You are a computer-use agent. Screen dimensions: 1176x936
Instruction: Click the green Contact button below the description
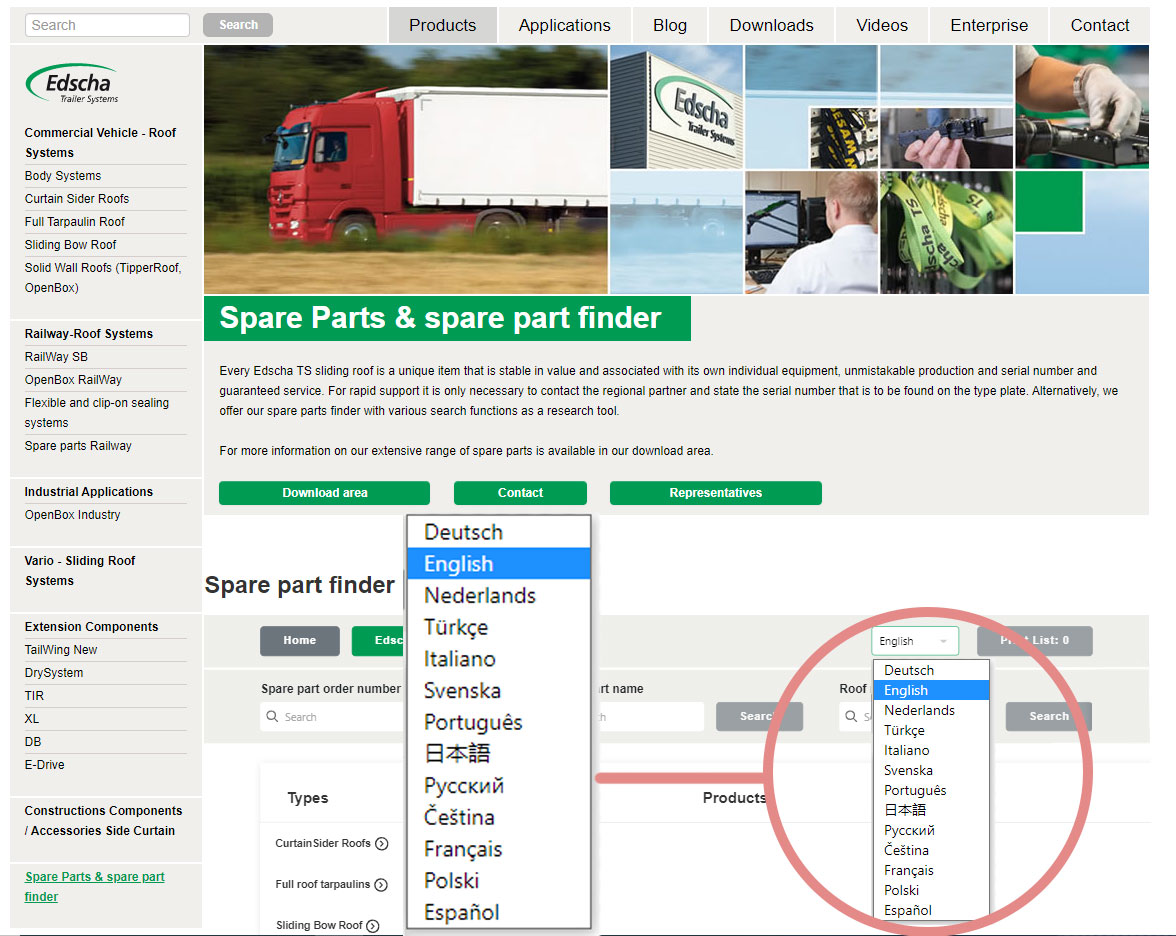coord(520,493)
